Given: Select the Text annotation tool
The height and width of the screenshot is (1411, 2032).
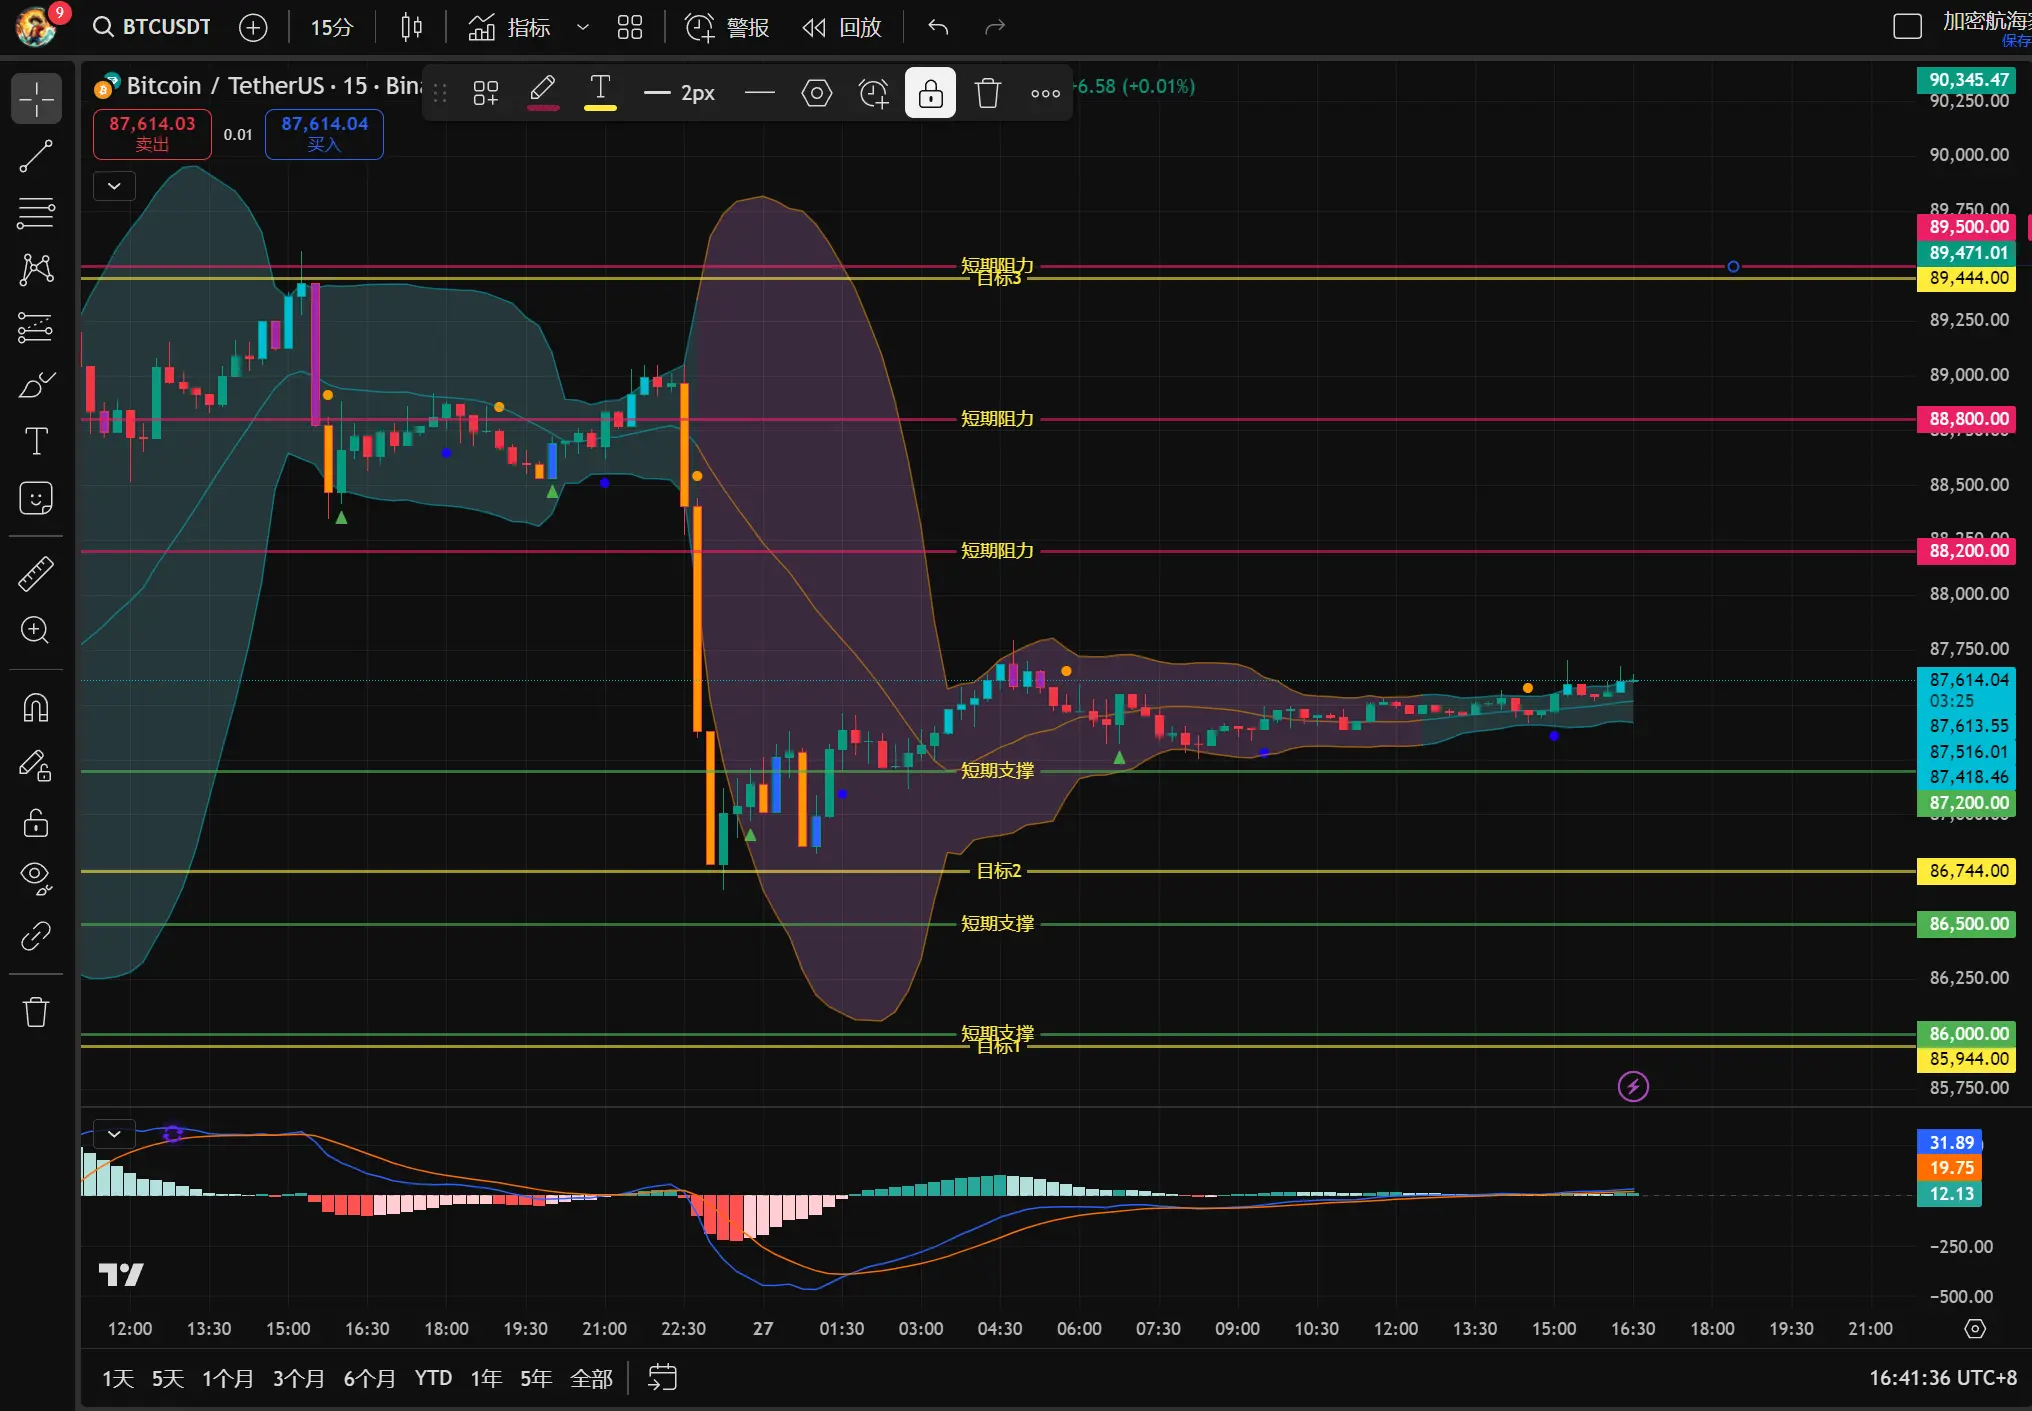Looking at the screenshot, I should tap(36, 441).
